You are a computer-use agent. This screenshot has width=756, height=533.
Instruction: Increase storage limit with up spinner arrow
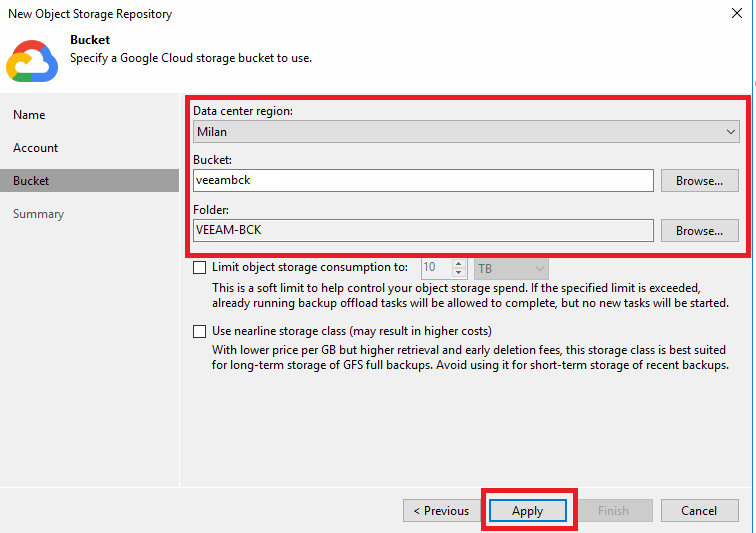(x=459, y=263)
